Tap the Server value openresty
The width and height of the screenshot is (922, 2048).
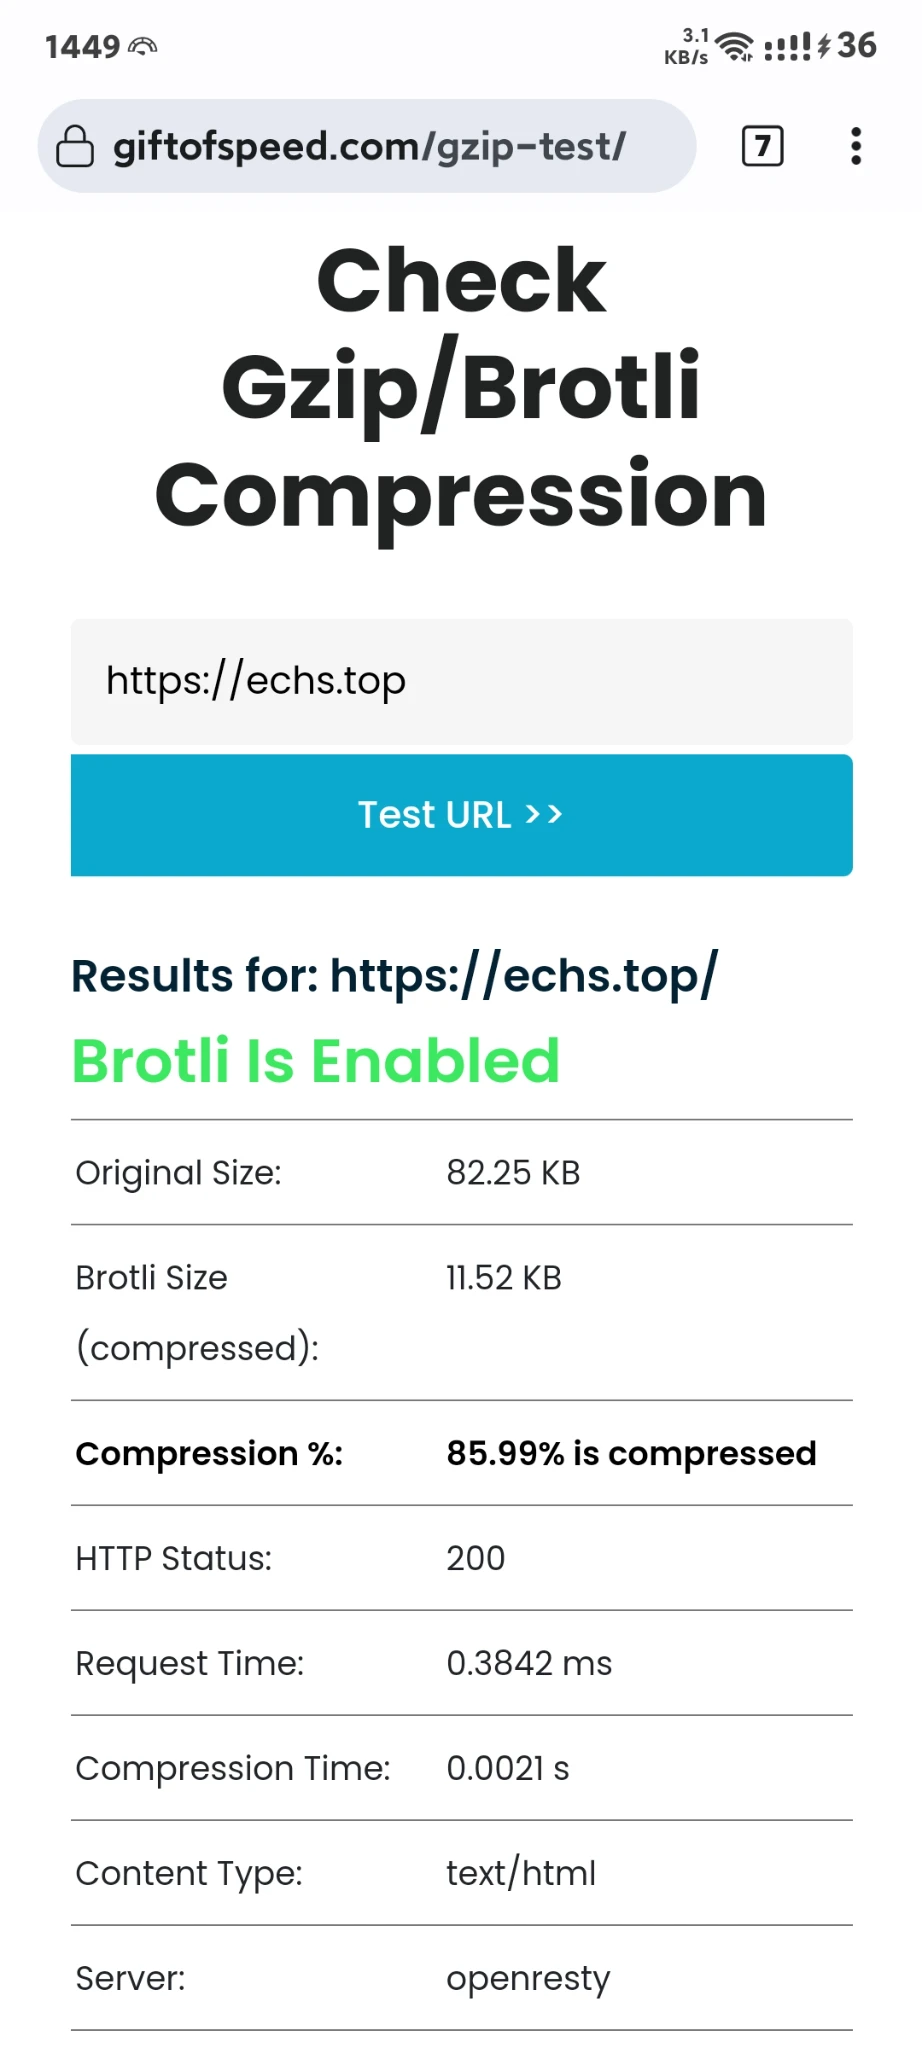point(528,1978)
